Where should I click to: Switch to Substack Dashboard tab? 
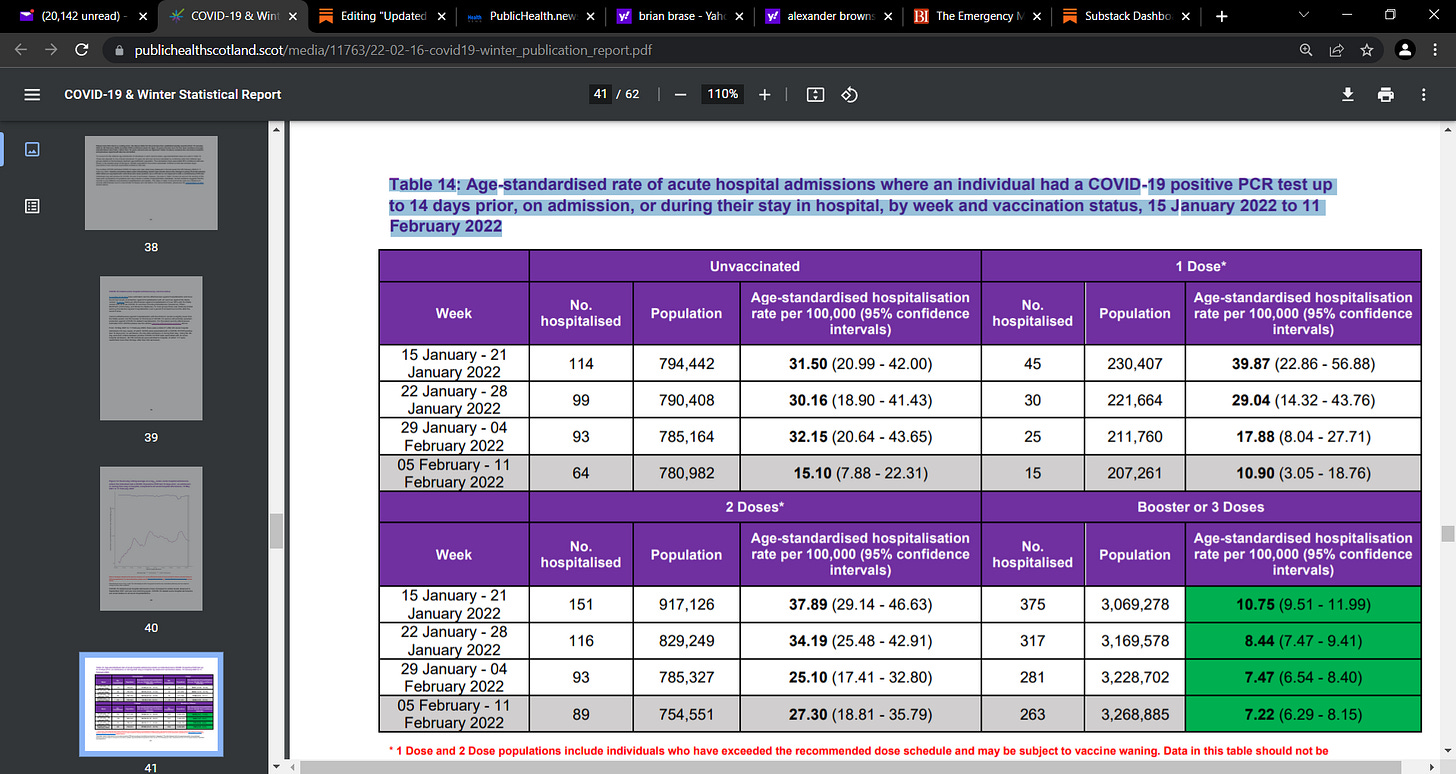point(1125,16)
